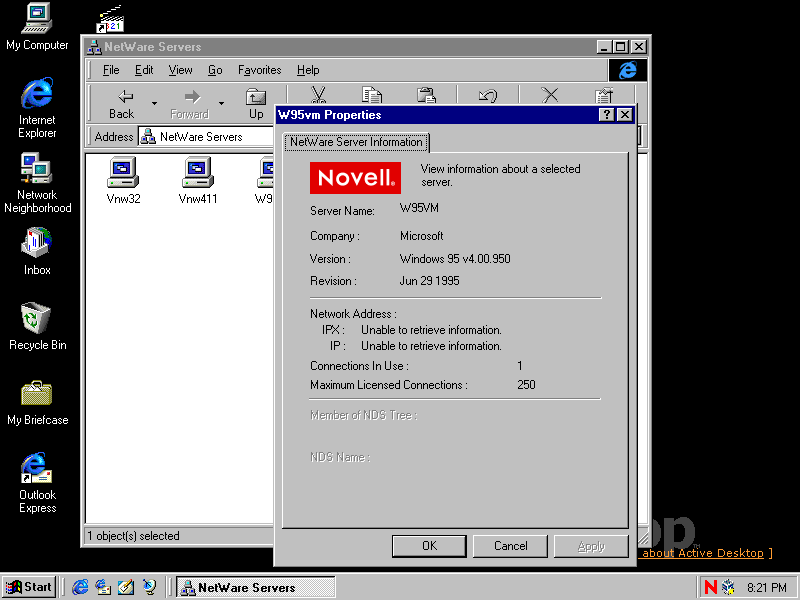This screenshot has width=800, height=600.
Task: Select the Internet Explorer desktop icon
Action: click(37, 108)
